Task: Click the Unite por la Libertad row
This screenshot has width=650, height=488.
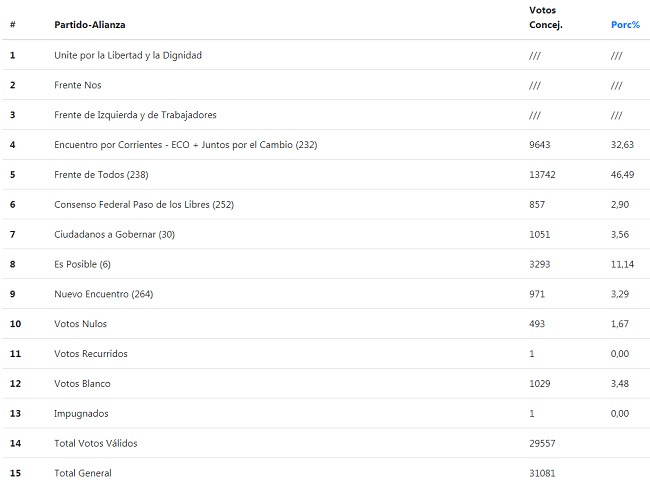Action: [x=326, y=55]
